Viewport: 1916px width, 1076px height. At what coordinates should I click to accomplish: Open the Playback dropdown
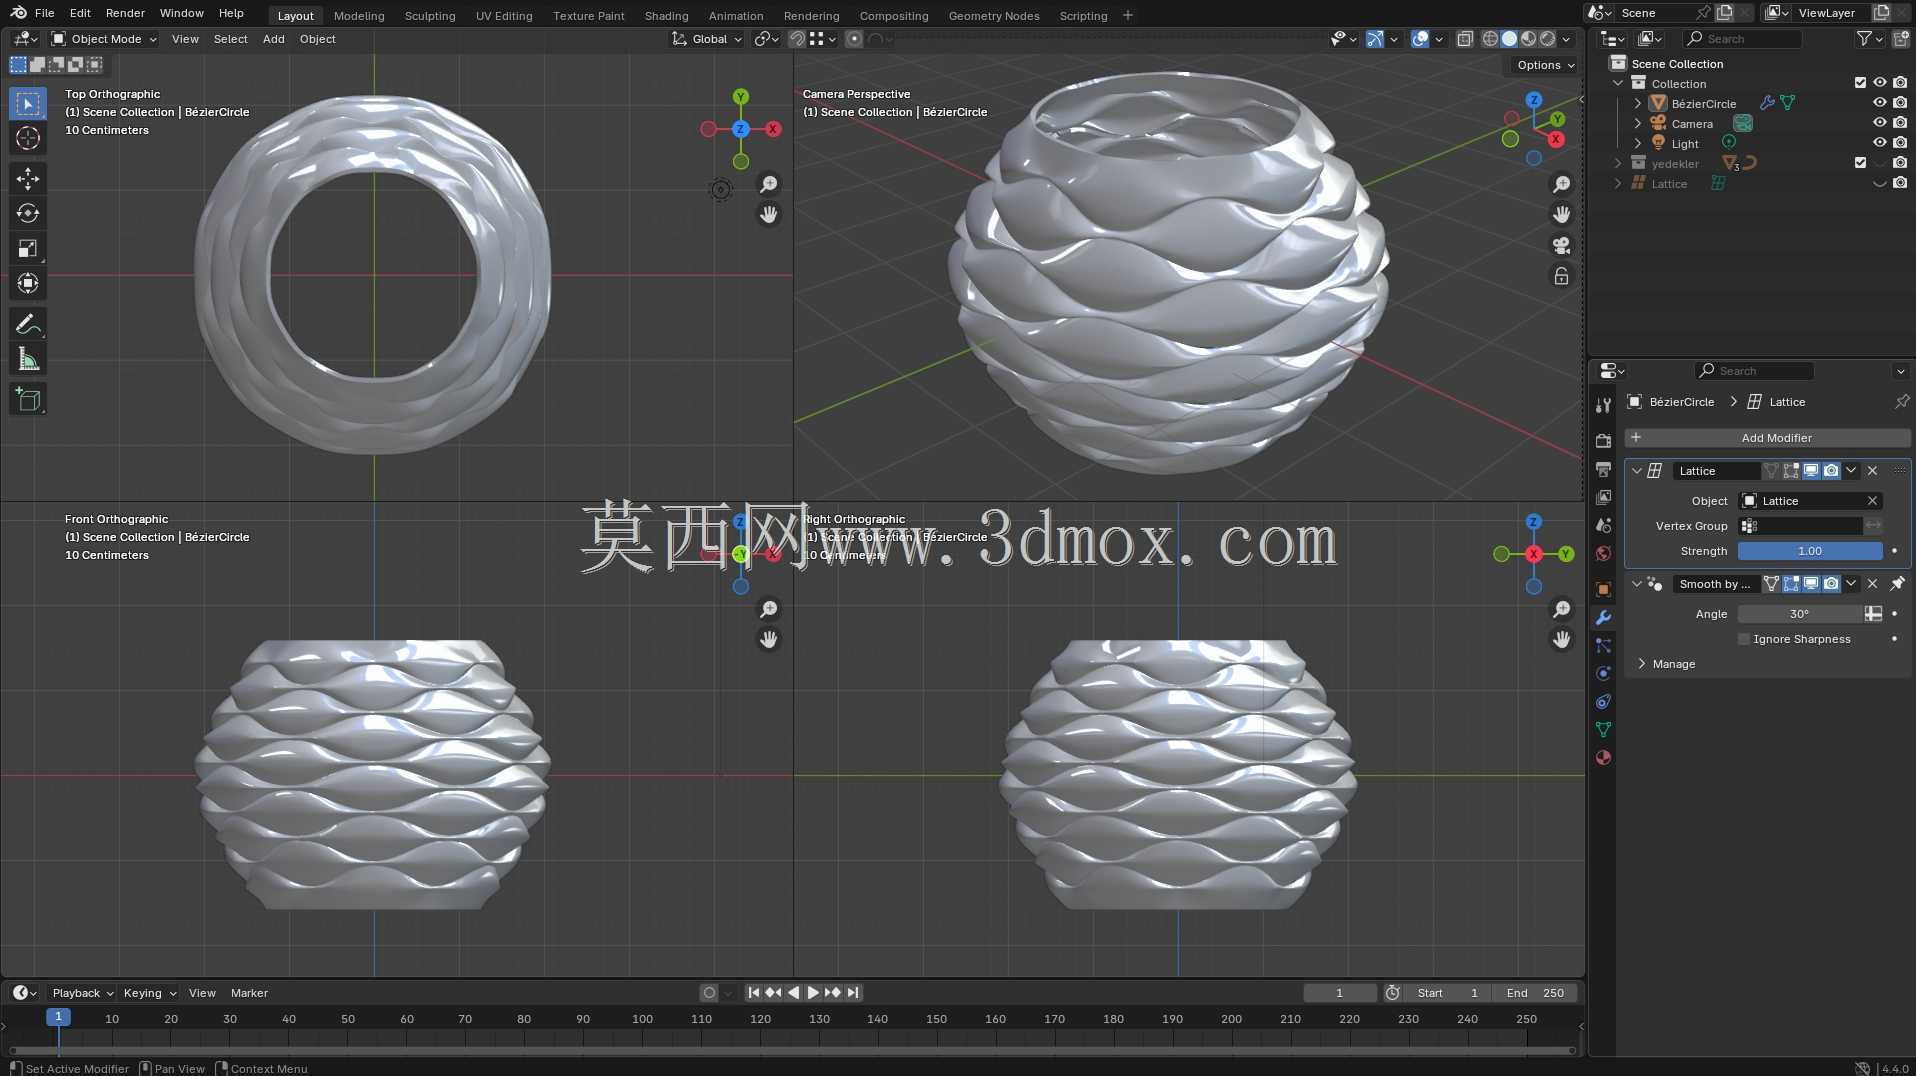(x=83, y=993)
